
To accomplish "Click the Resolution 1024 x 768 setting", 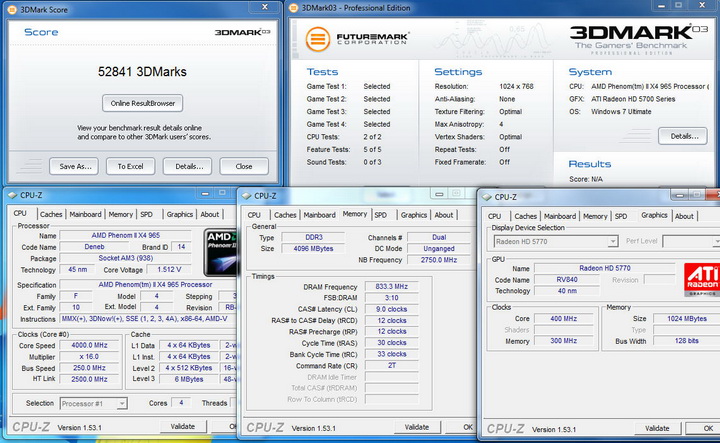I will pos(517,86).
